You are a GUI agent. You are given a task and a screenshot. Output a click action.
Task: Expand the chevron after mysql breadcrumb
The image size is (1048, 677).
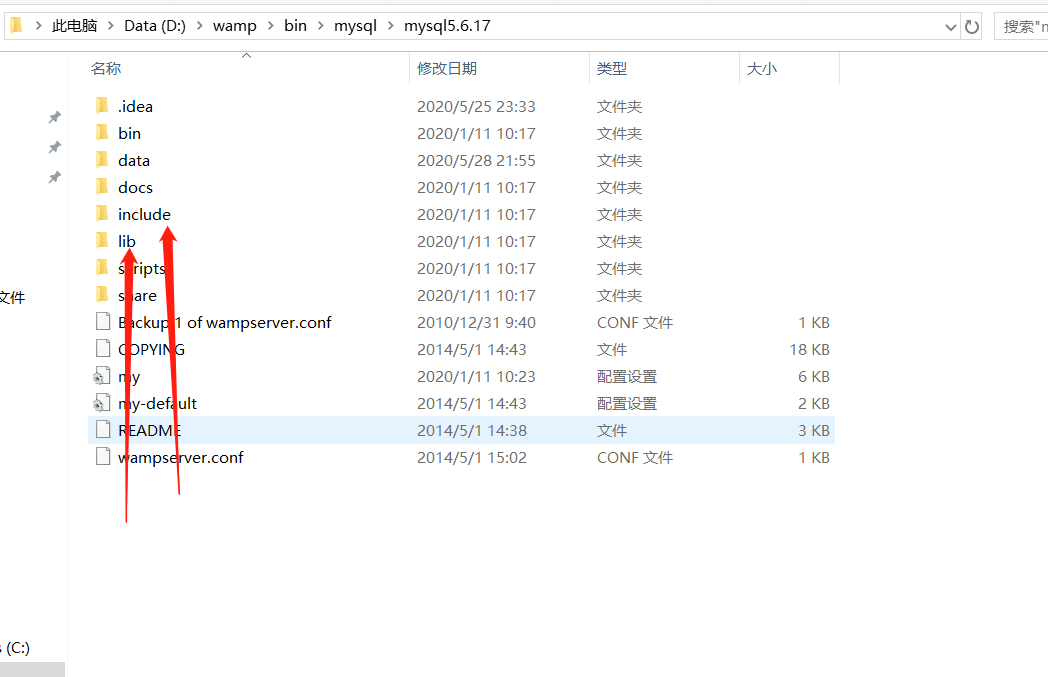tap(393, 26)
